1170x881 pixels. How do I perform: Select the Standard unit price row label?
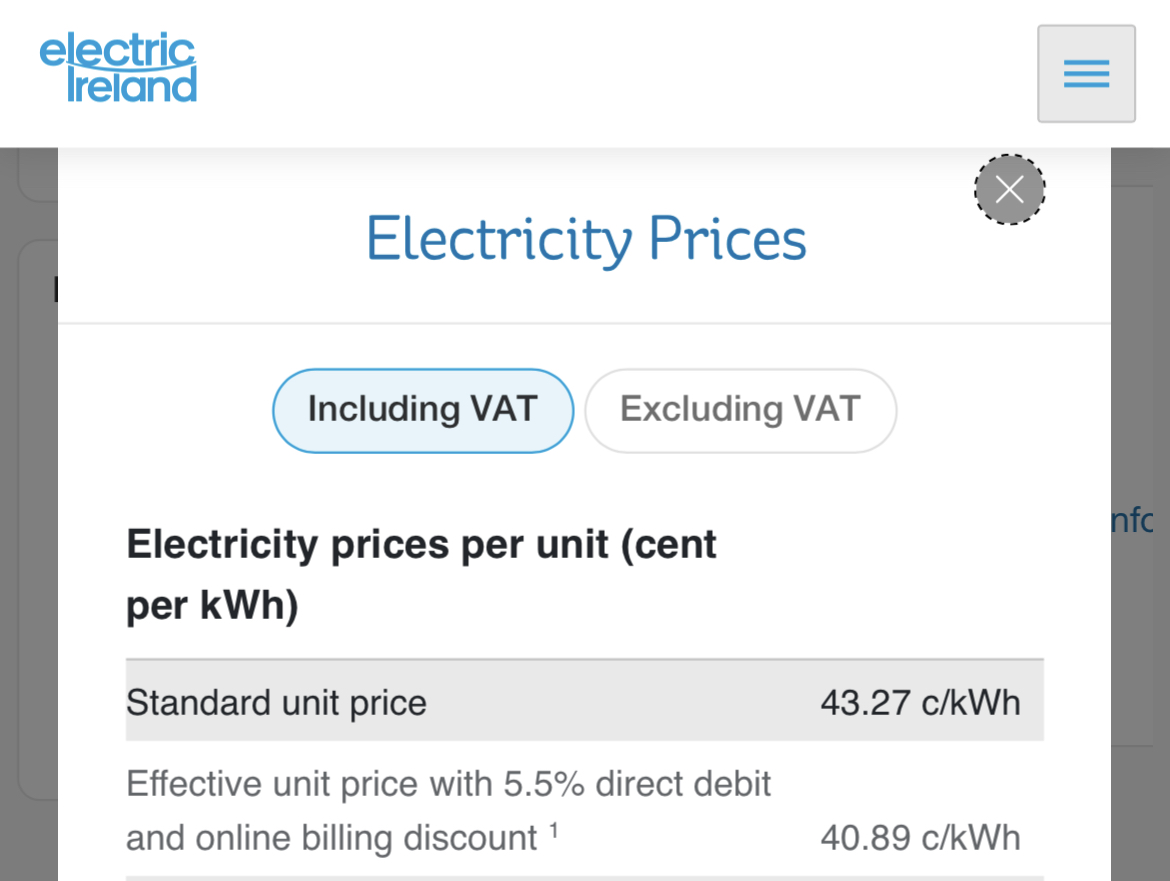pyautogui.click(x=276, y=703)
